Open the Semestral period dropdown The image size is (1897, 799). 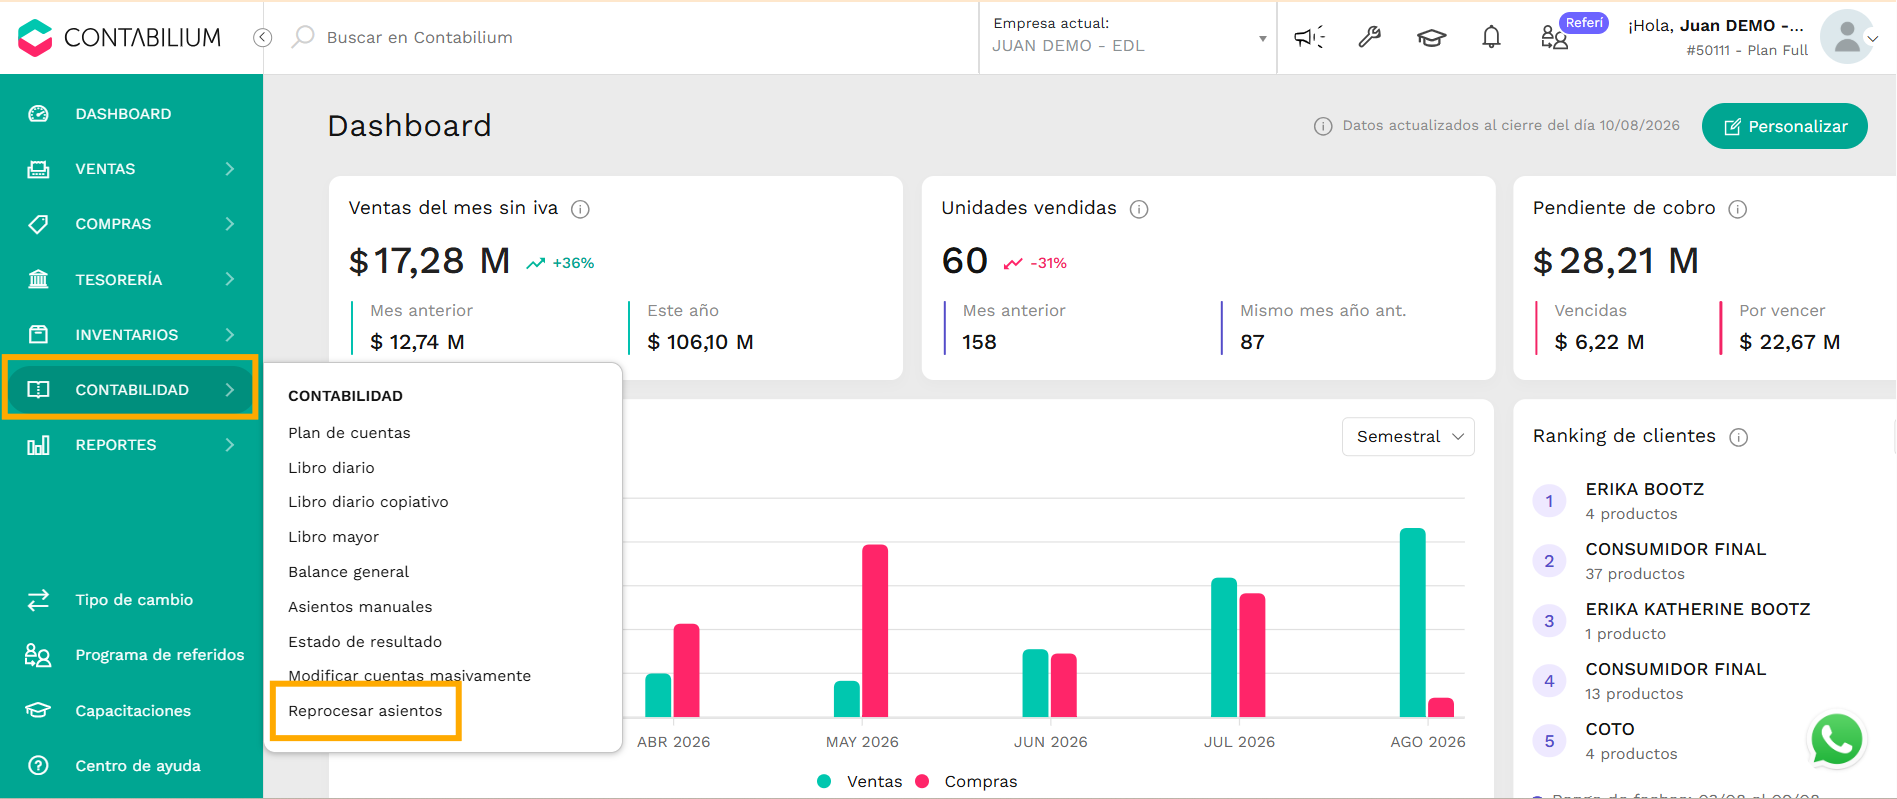pos(1408,437)
